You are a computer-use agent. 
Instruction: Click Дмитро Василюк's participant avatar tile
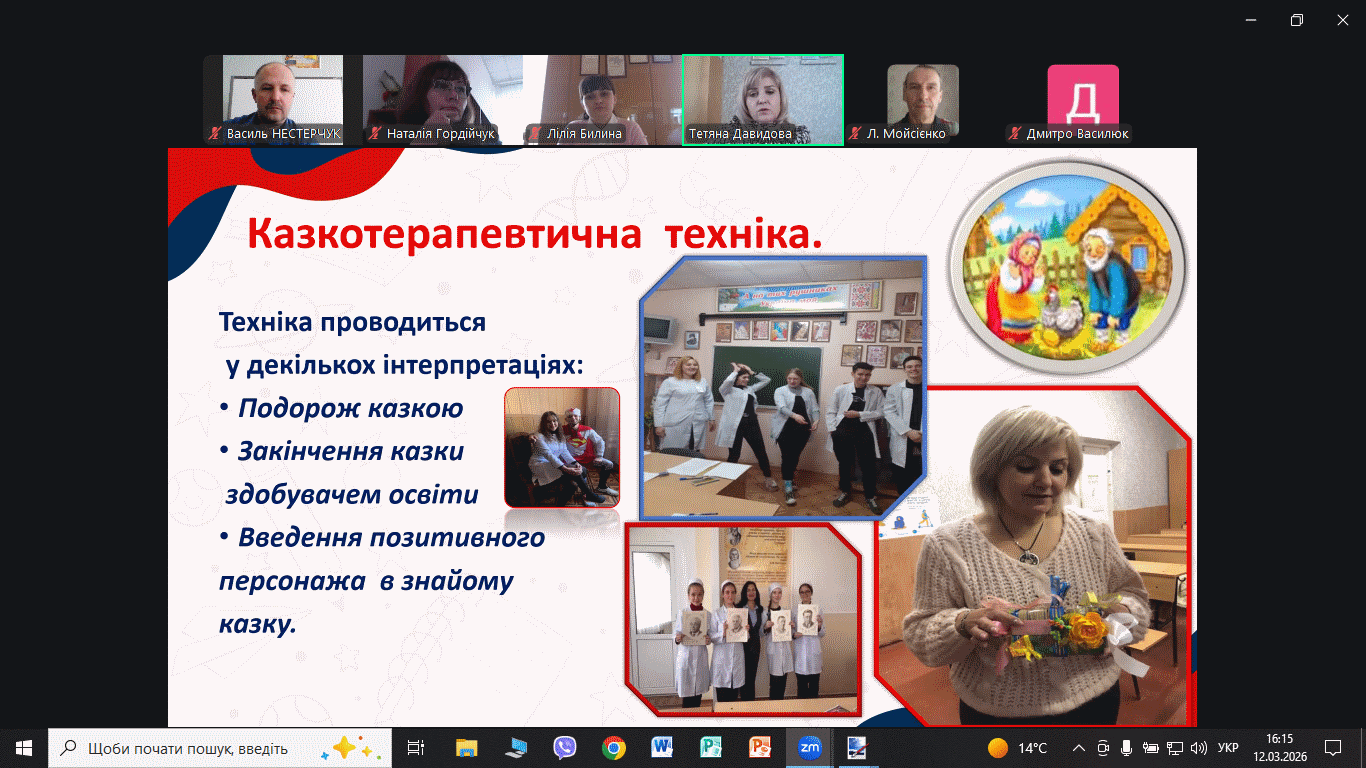point(1083,99)
